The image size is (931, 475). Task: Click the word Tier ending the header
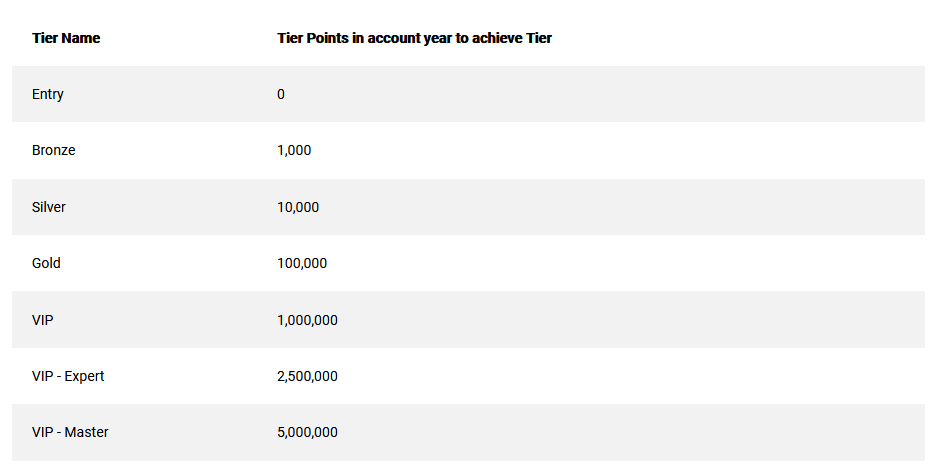539,38
